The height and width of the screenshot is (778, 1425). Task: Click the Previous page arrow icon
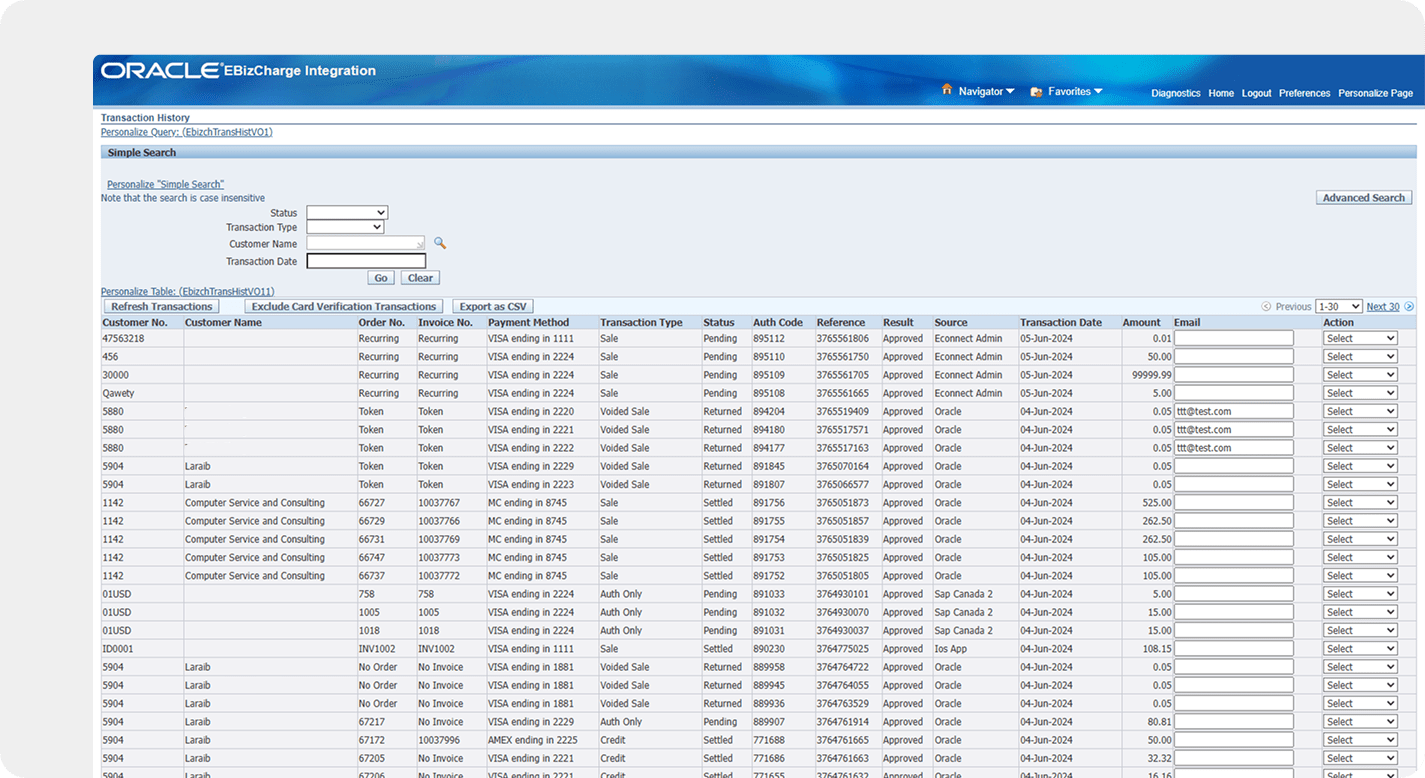tap(1266, 306)
